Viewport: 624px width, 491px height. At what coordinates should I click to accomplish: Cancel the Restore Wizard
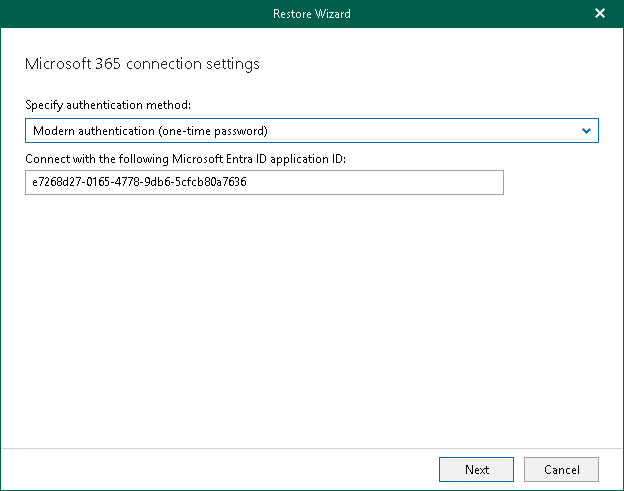561,469
